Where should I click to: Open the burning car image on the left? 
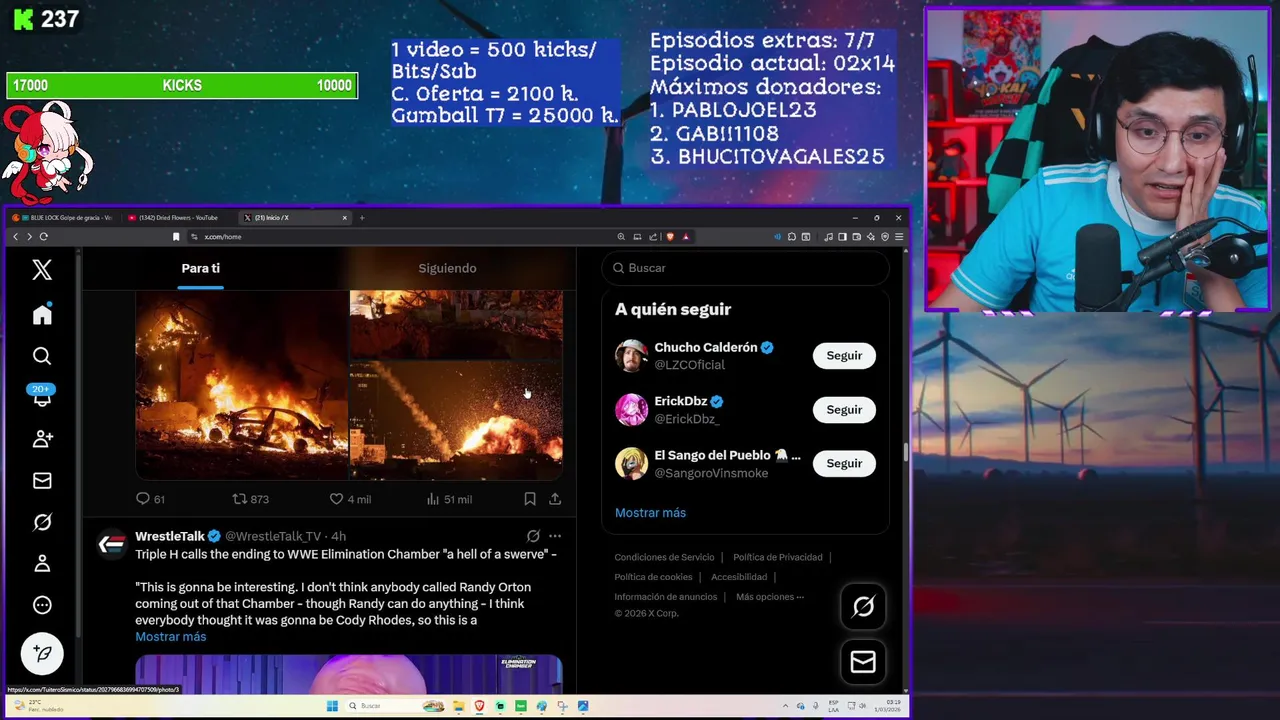point(241,385)
